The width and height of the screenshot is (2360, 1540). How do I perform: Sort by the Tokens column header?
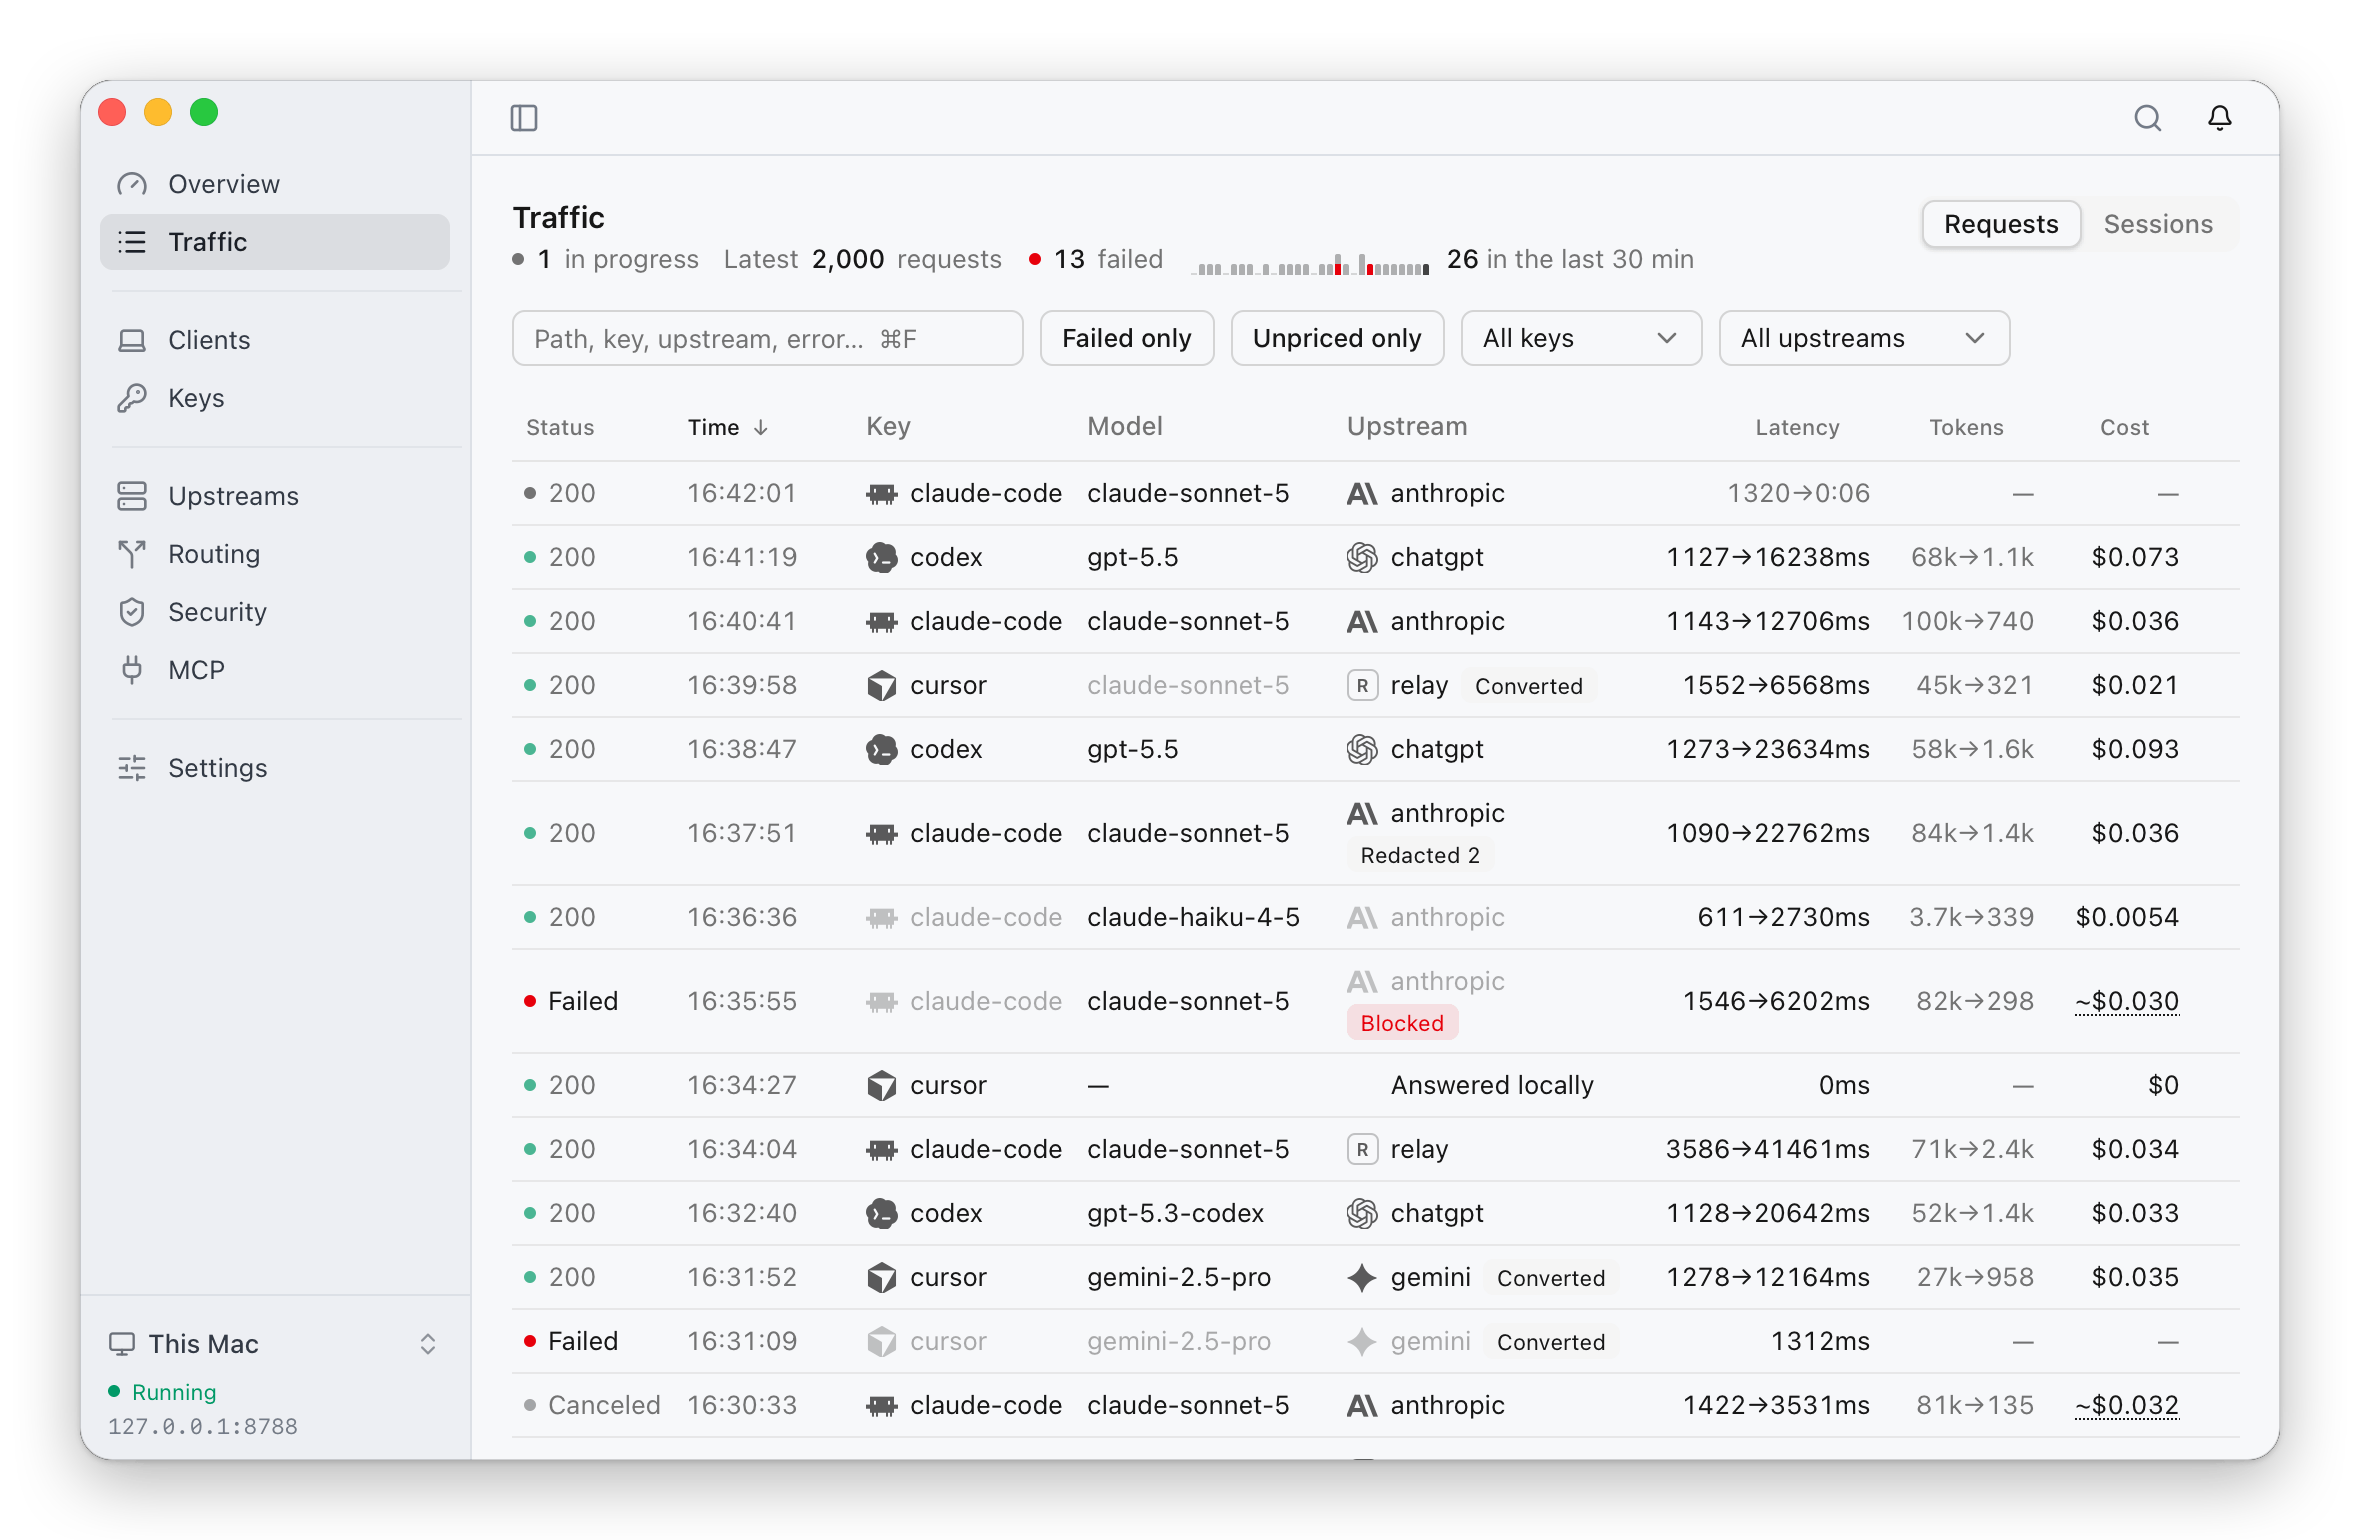tap(1966, 428)
